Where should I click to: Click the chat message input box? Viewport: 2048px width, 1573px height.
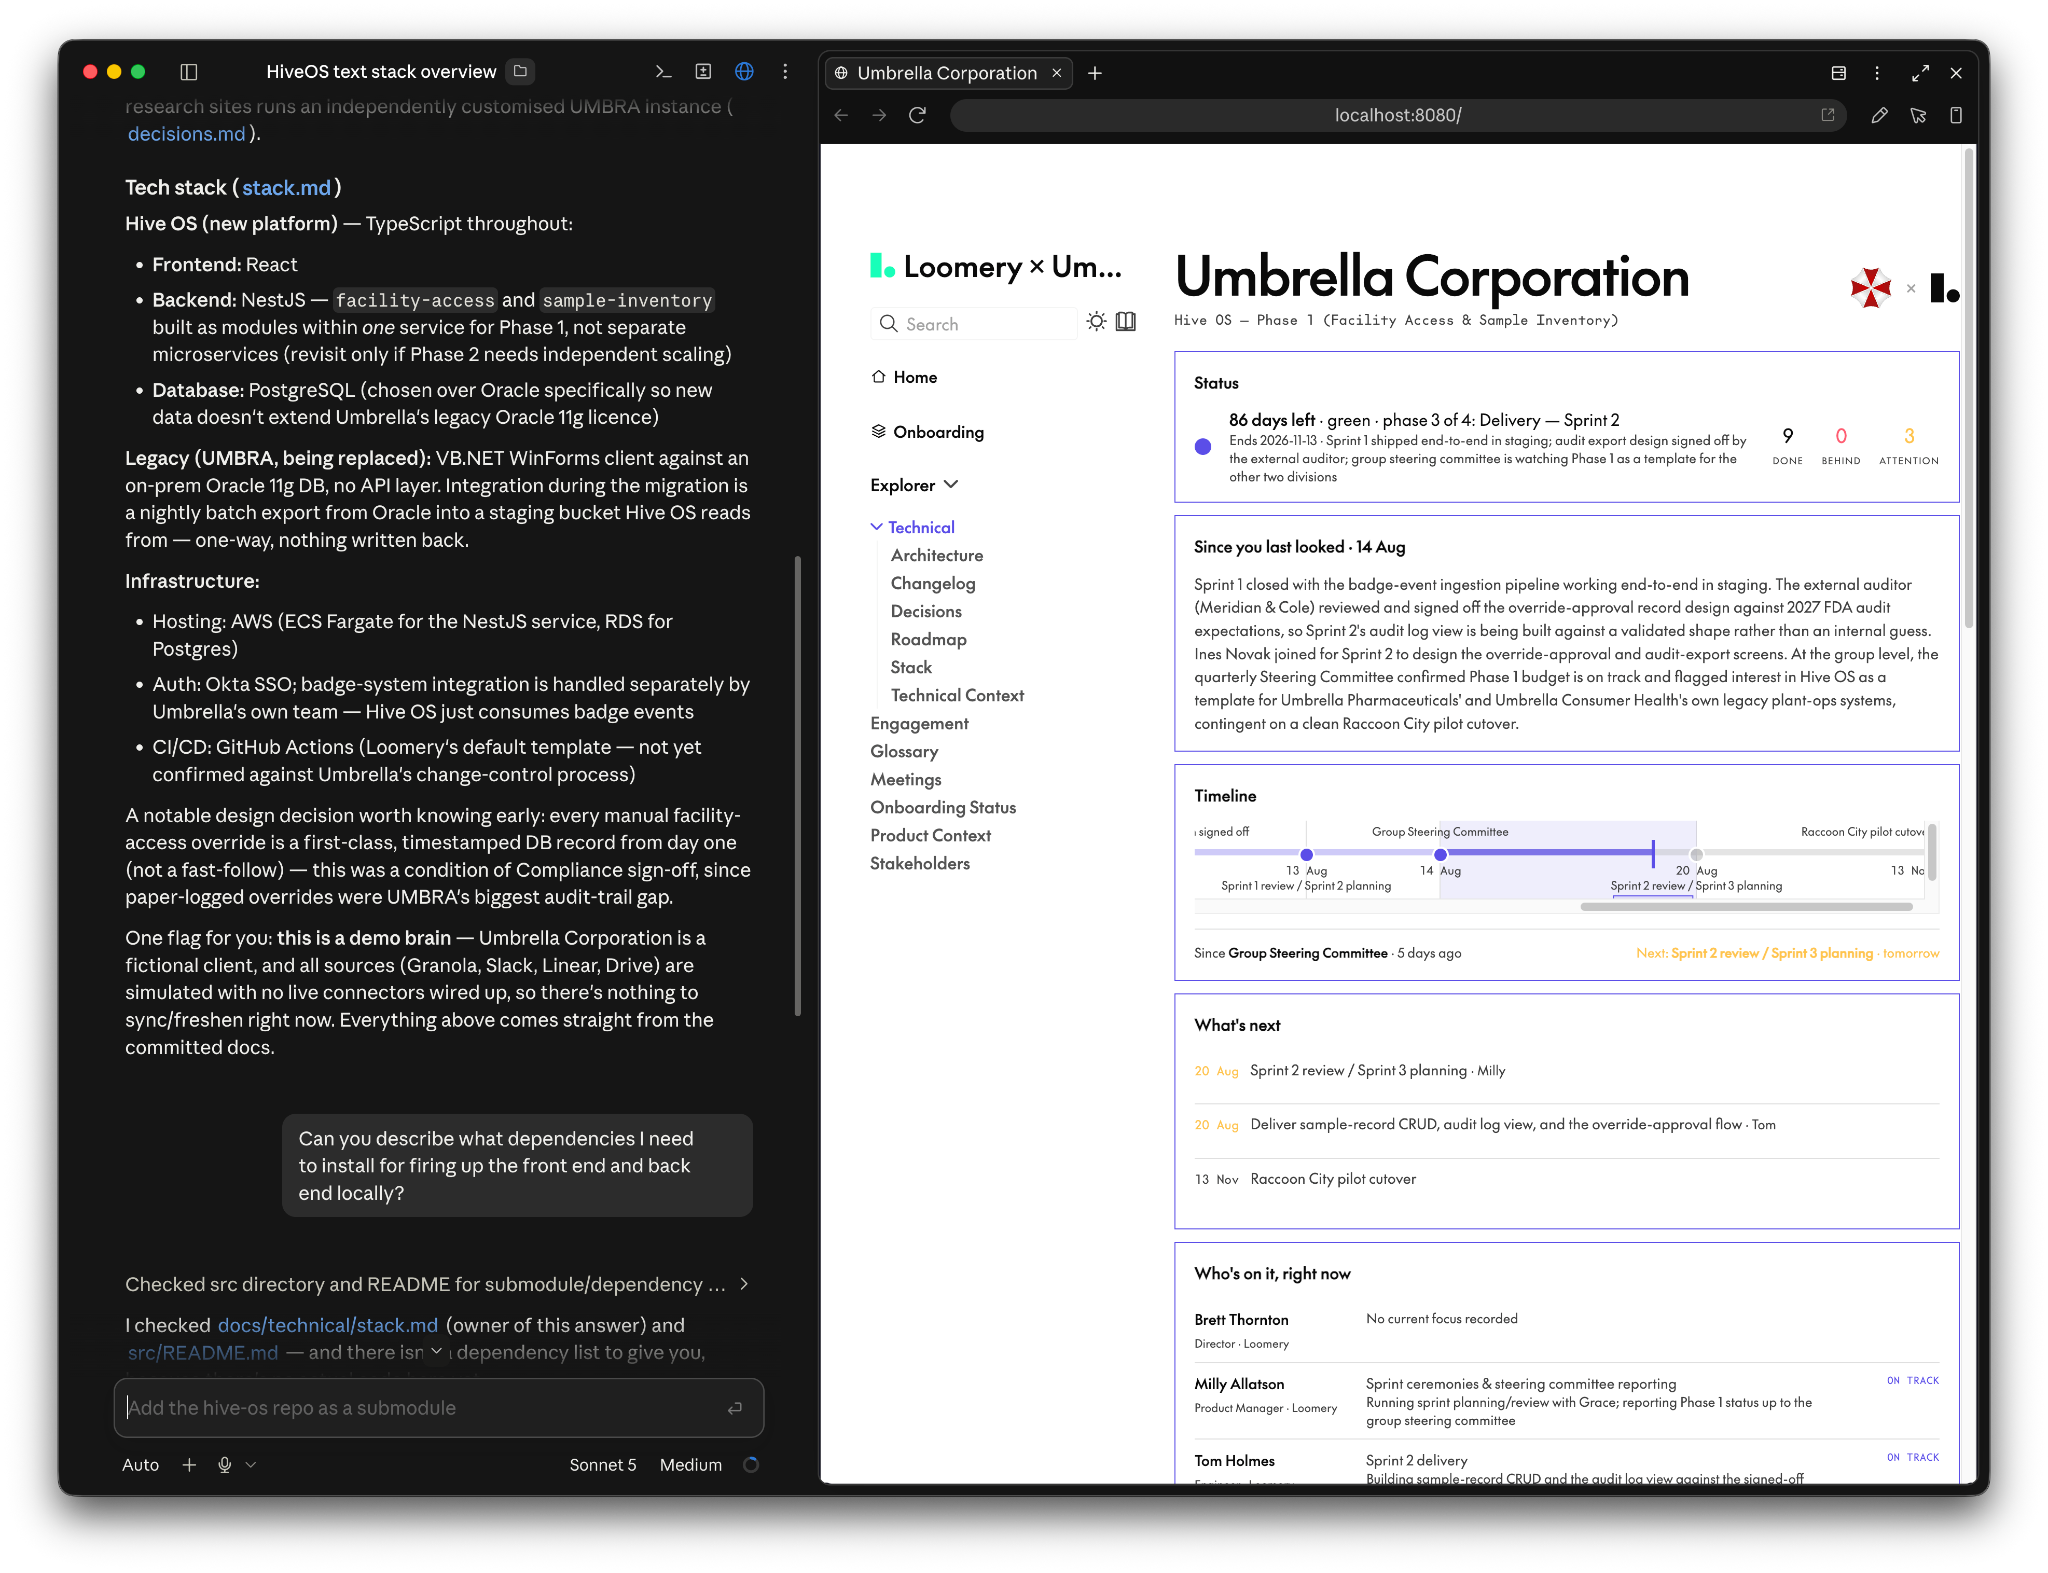click(x=439, y=1408)
